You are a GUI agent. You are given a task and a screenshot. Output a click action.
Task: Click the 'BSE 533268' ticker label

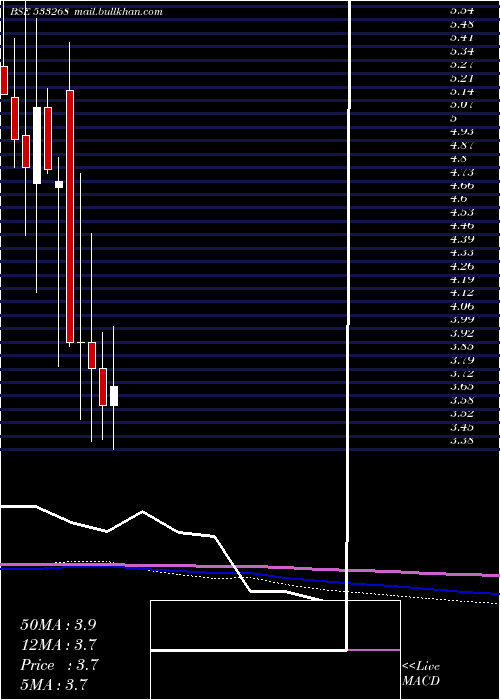[x=39, y=12]
